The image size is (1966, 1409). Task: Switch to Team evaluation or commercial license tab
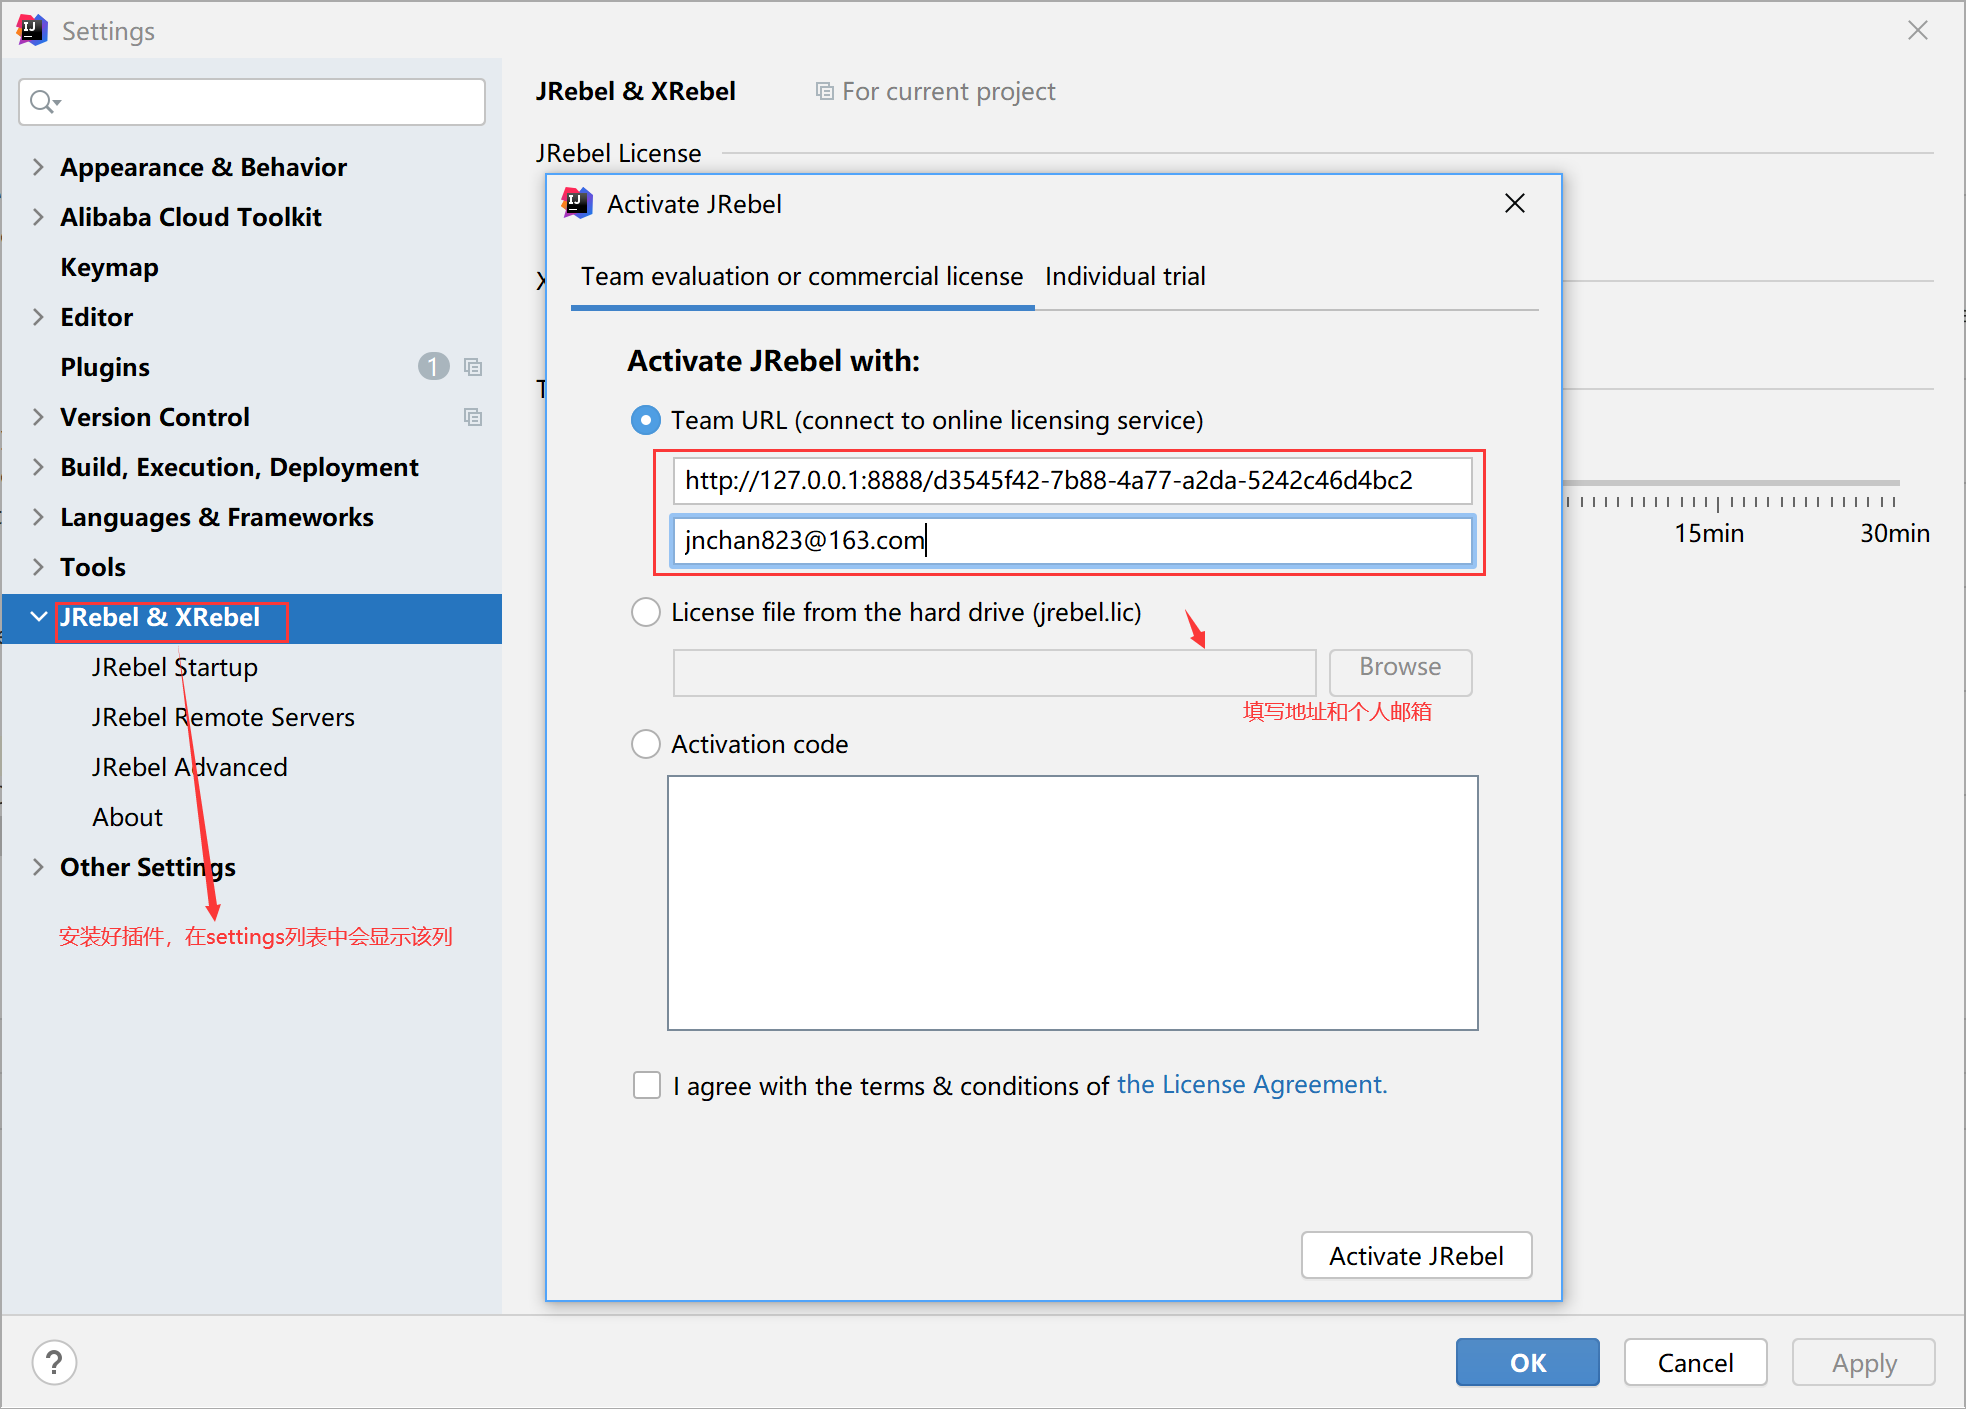coord(802,277)
